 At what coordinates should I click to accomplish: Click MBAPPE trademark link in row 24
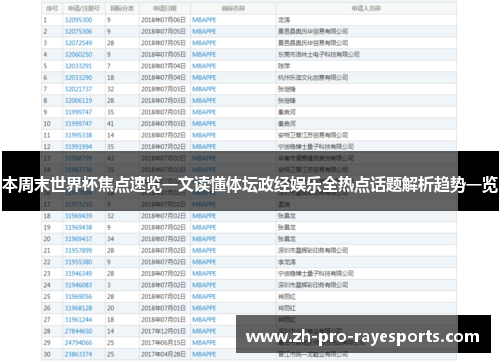tap(204, 285)
